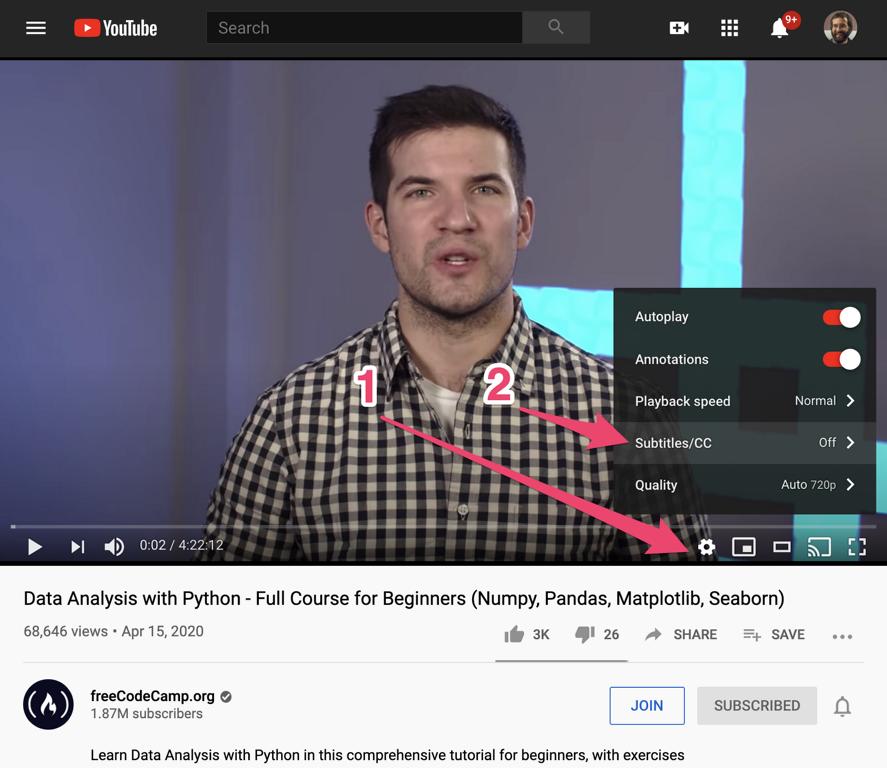Open the player settings gear
Image resolution: width=887 pixels, height=768 pixels.
coord(707,547)
